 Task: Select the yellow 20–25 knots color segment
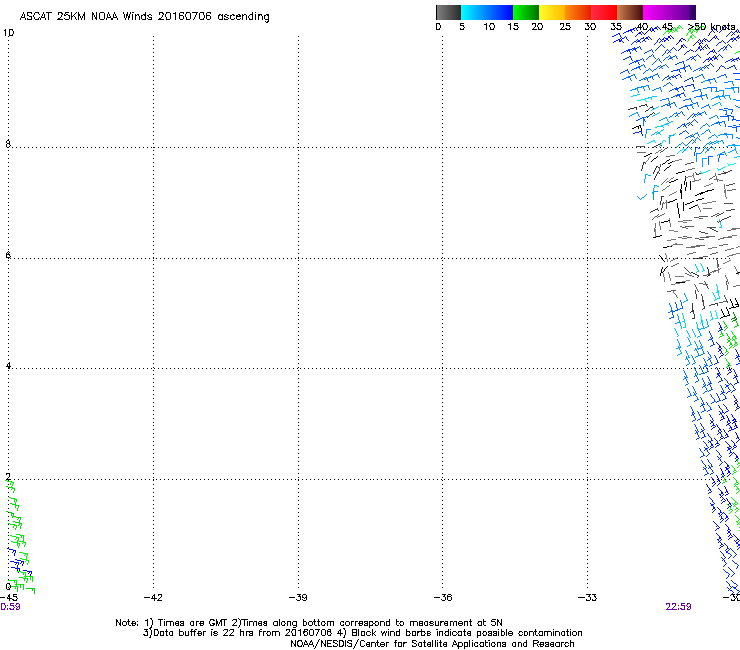[552, 12]
